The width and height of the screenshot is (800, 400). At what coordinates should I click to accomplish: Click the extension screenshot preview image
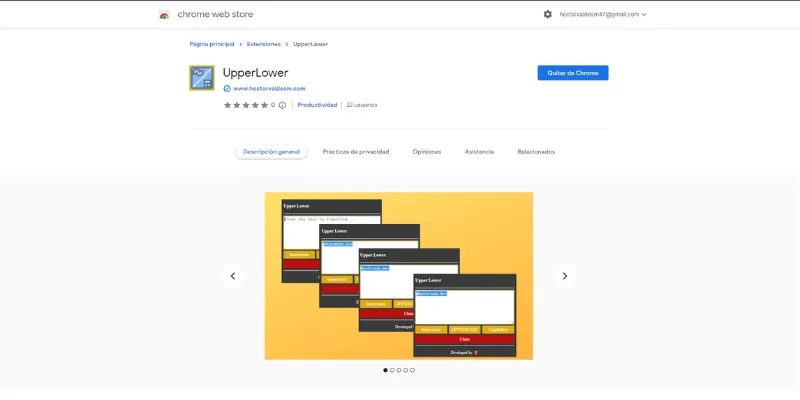click(398, 276)
